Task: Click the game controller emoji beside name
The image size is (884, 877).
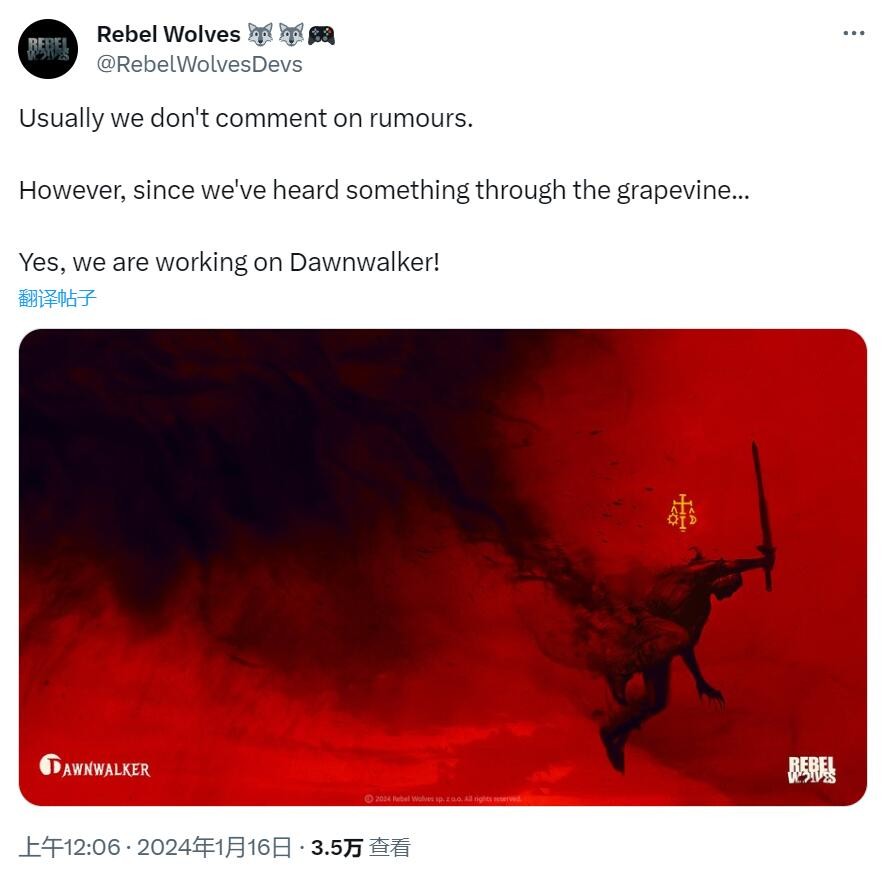Action: point(321,36)
